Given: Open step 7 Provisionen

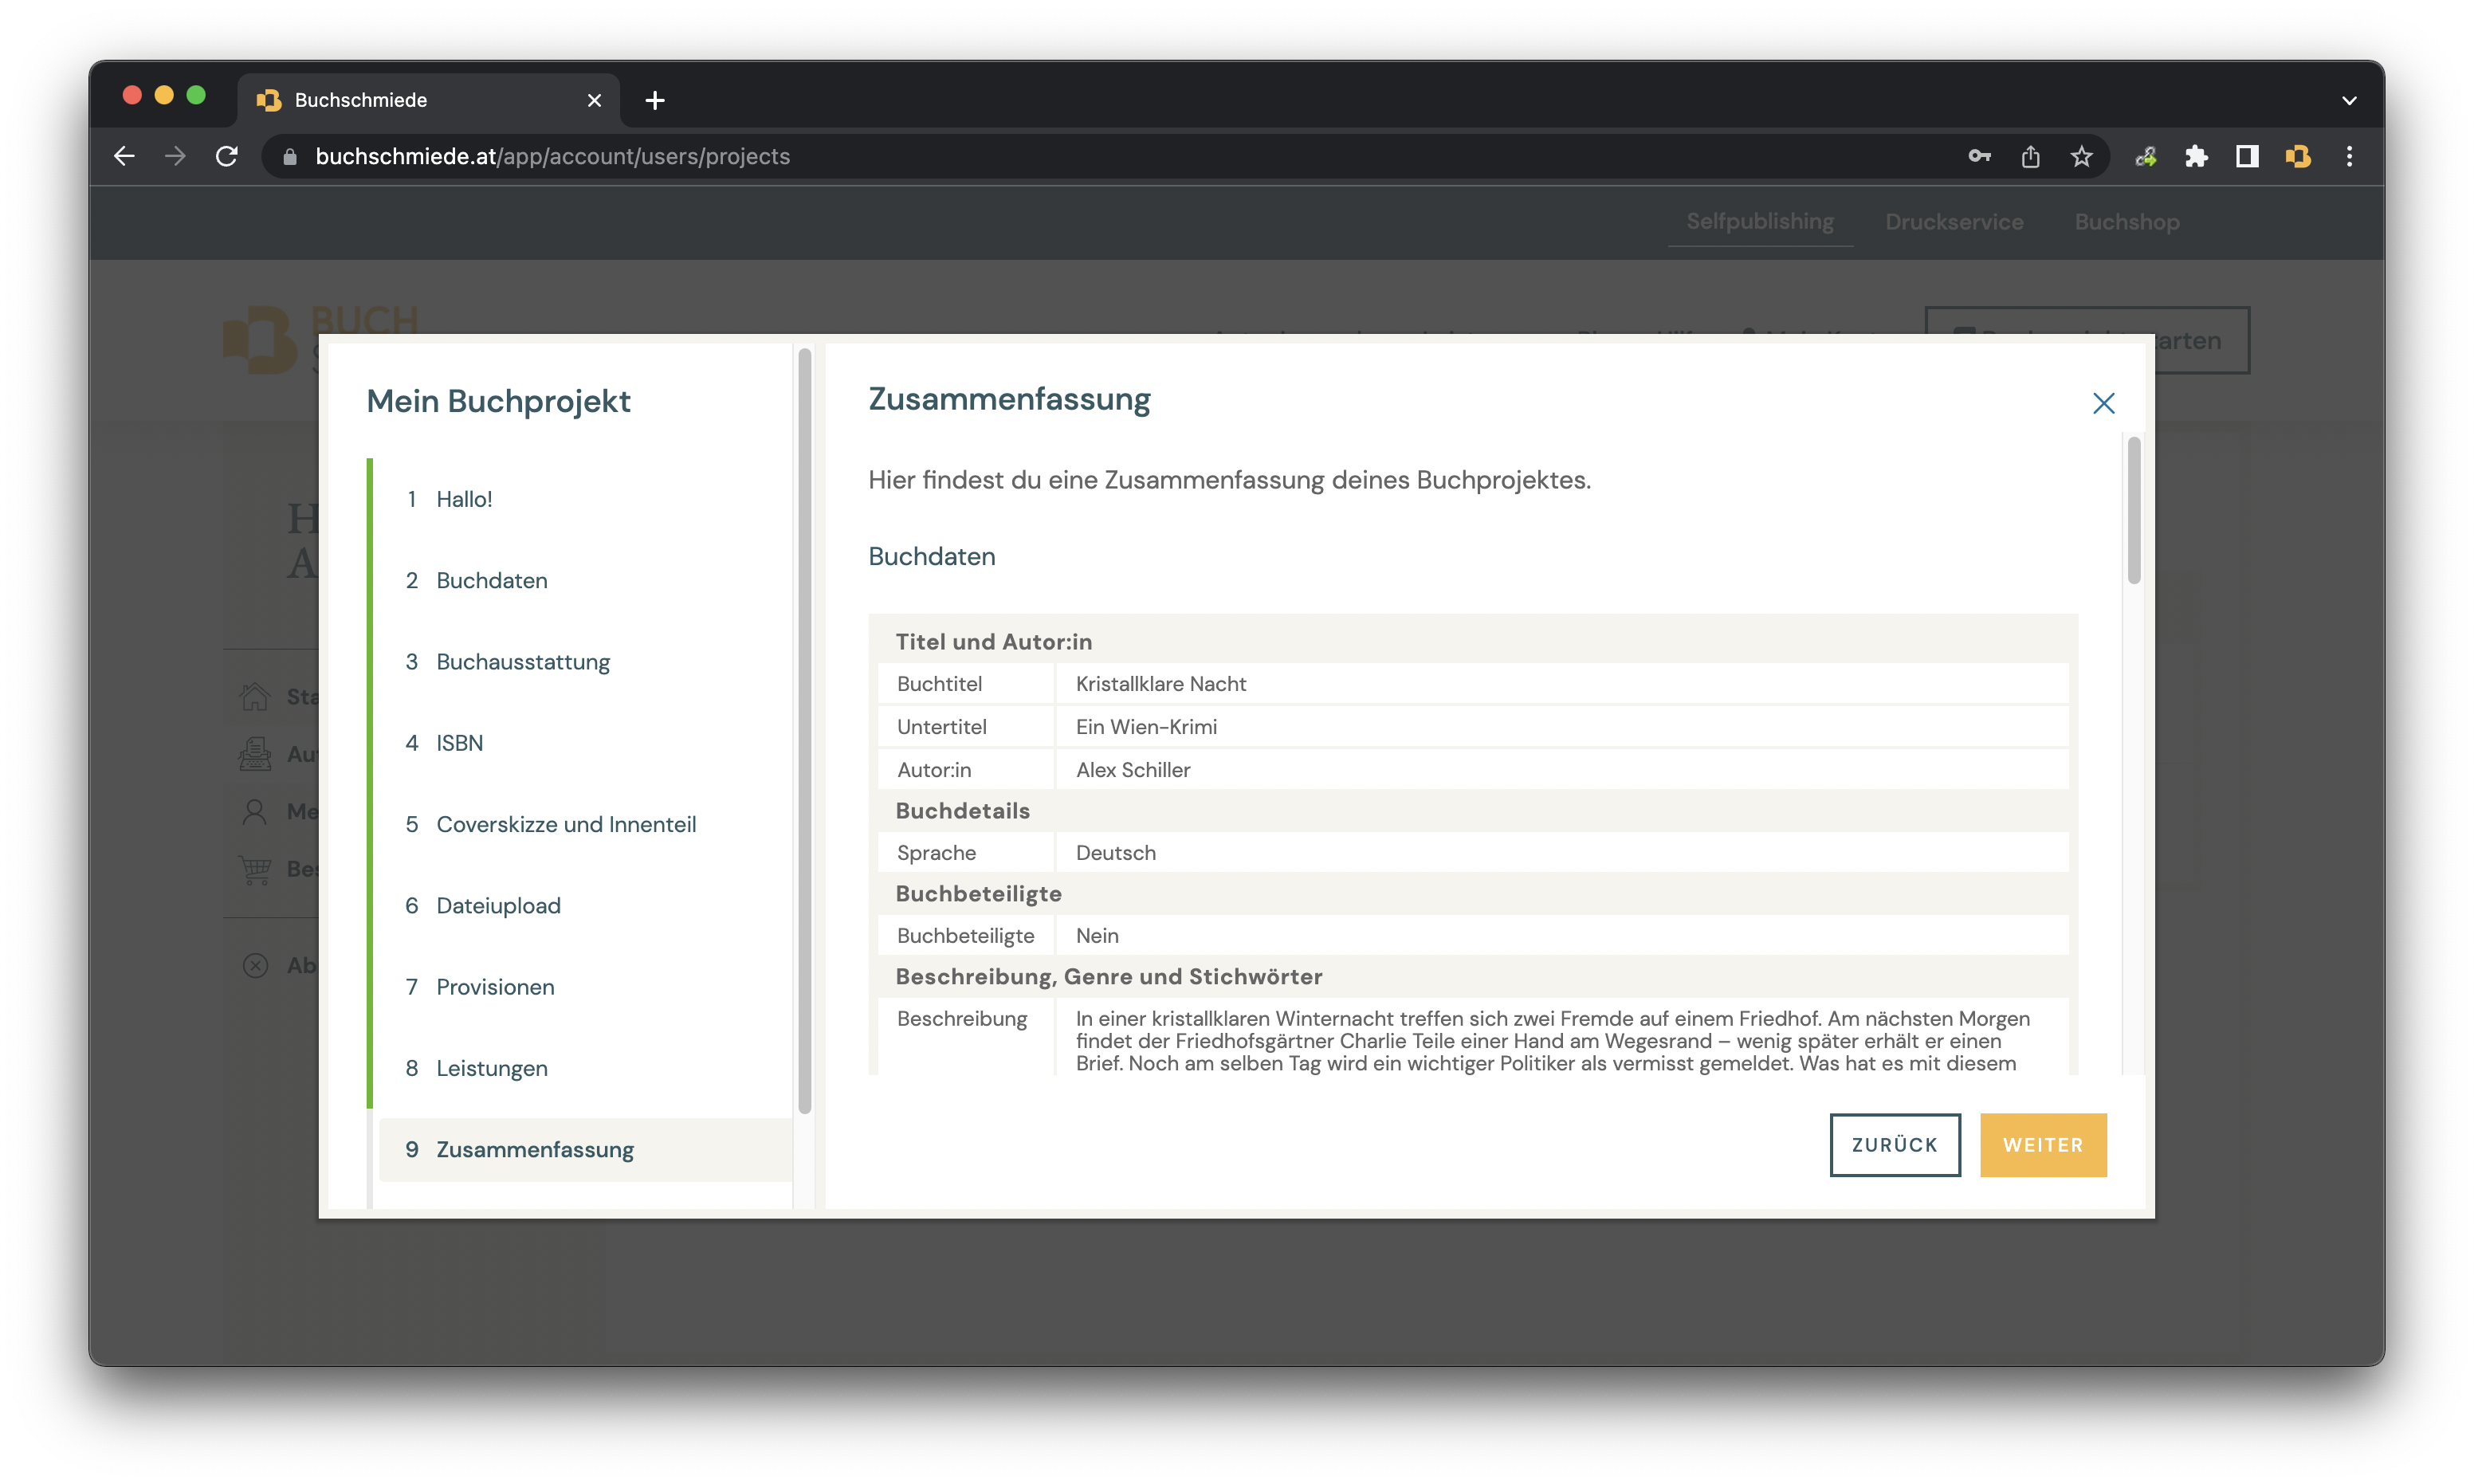Looking at the screenshot, I should coord(494,987).
